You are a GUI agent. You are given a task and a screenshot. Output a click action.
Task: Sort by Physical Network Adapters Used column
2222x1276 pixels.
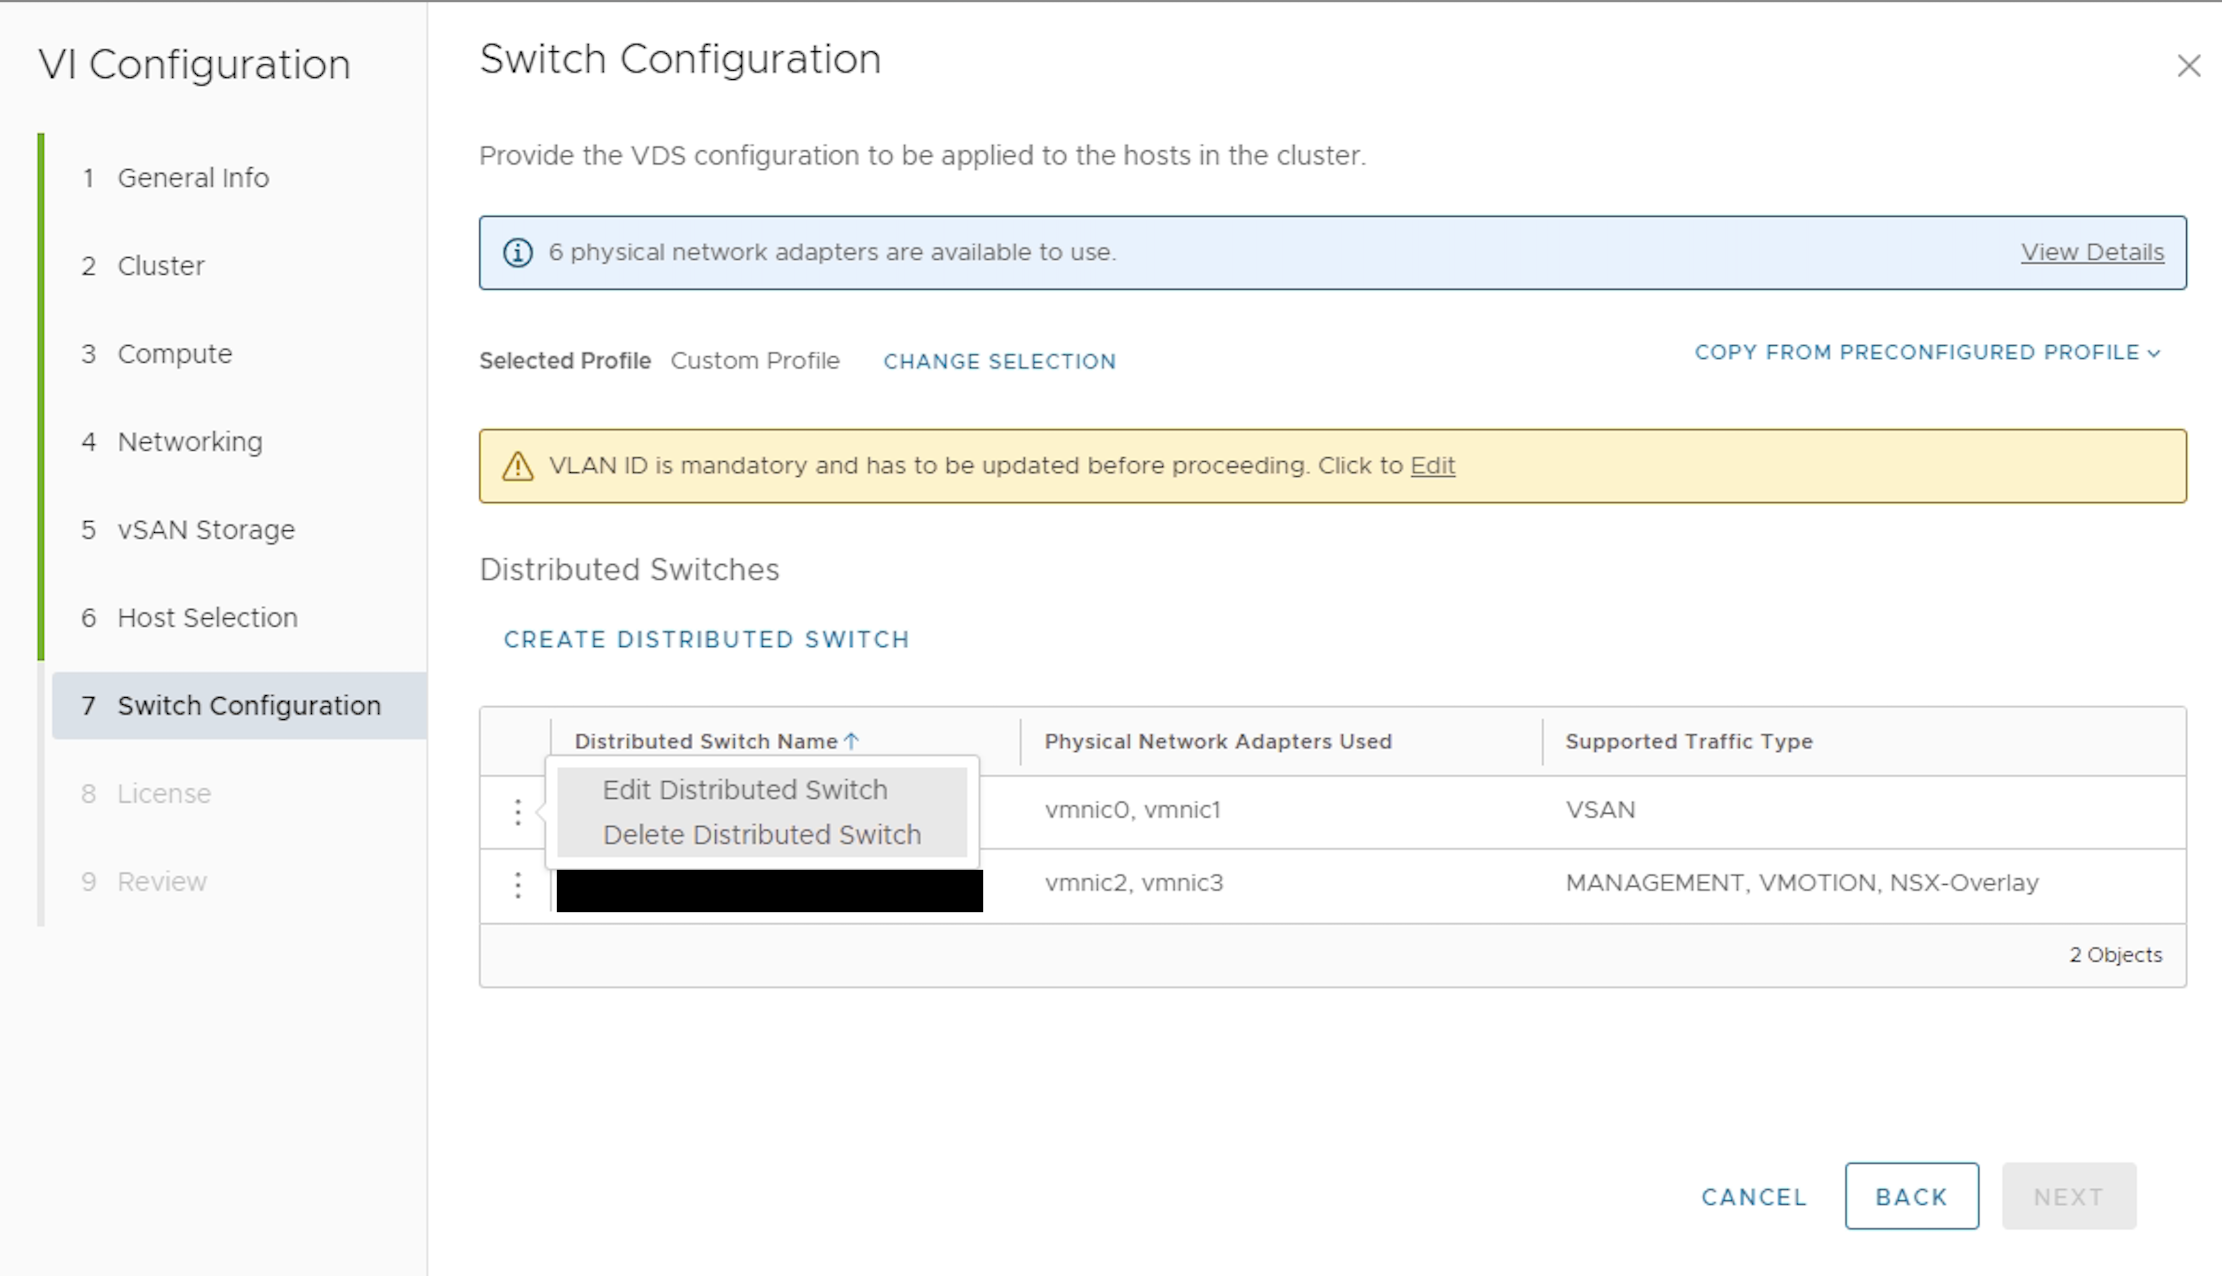pos(1217,742)
